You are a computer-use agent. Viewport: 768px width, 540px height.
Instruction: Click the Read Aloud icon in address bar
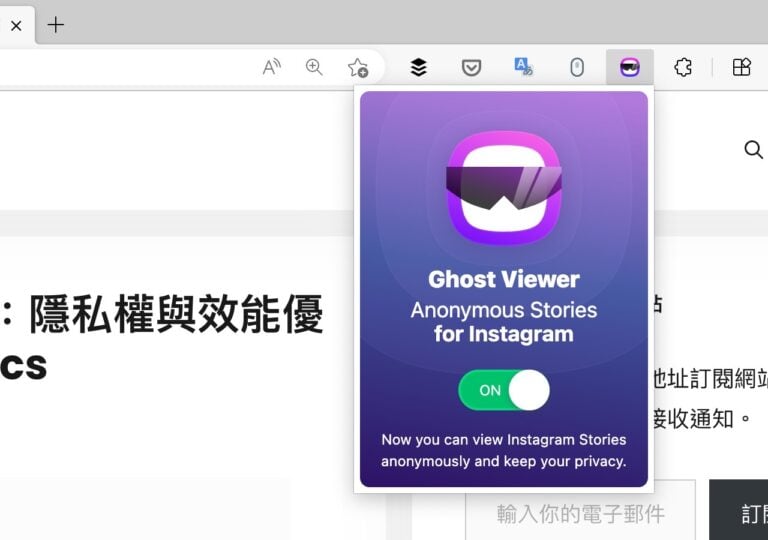(x=271, y=67)
